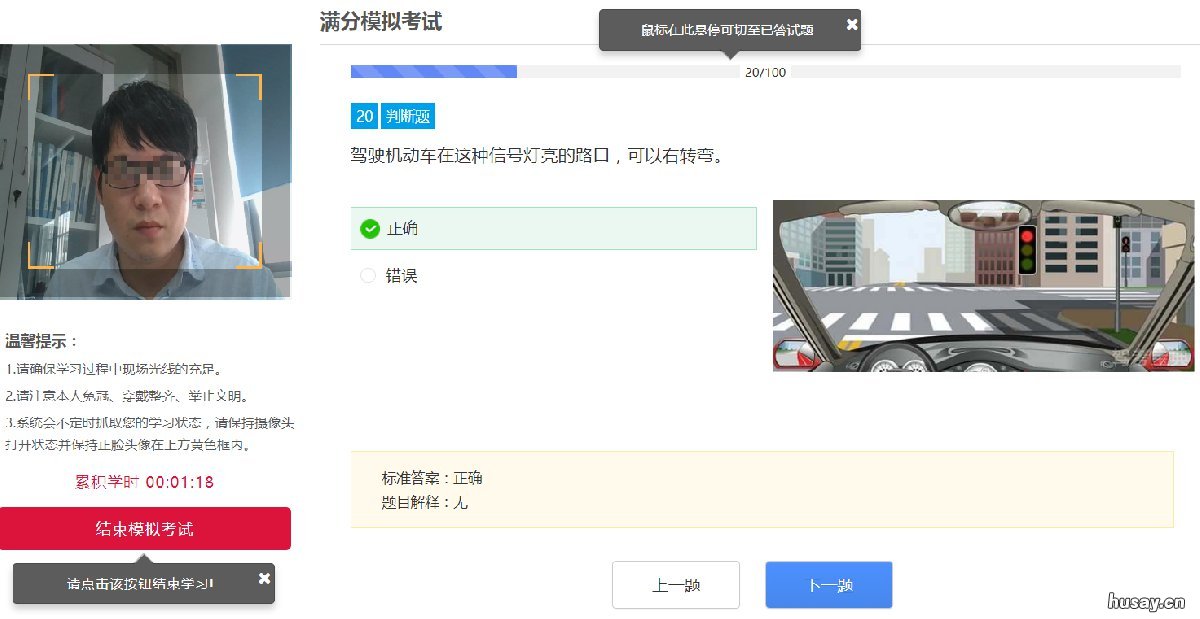Click the 下一题 button

[828, 584]
